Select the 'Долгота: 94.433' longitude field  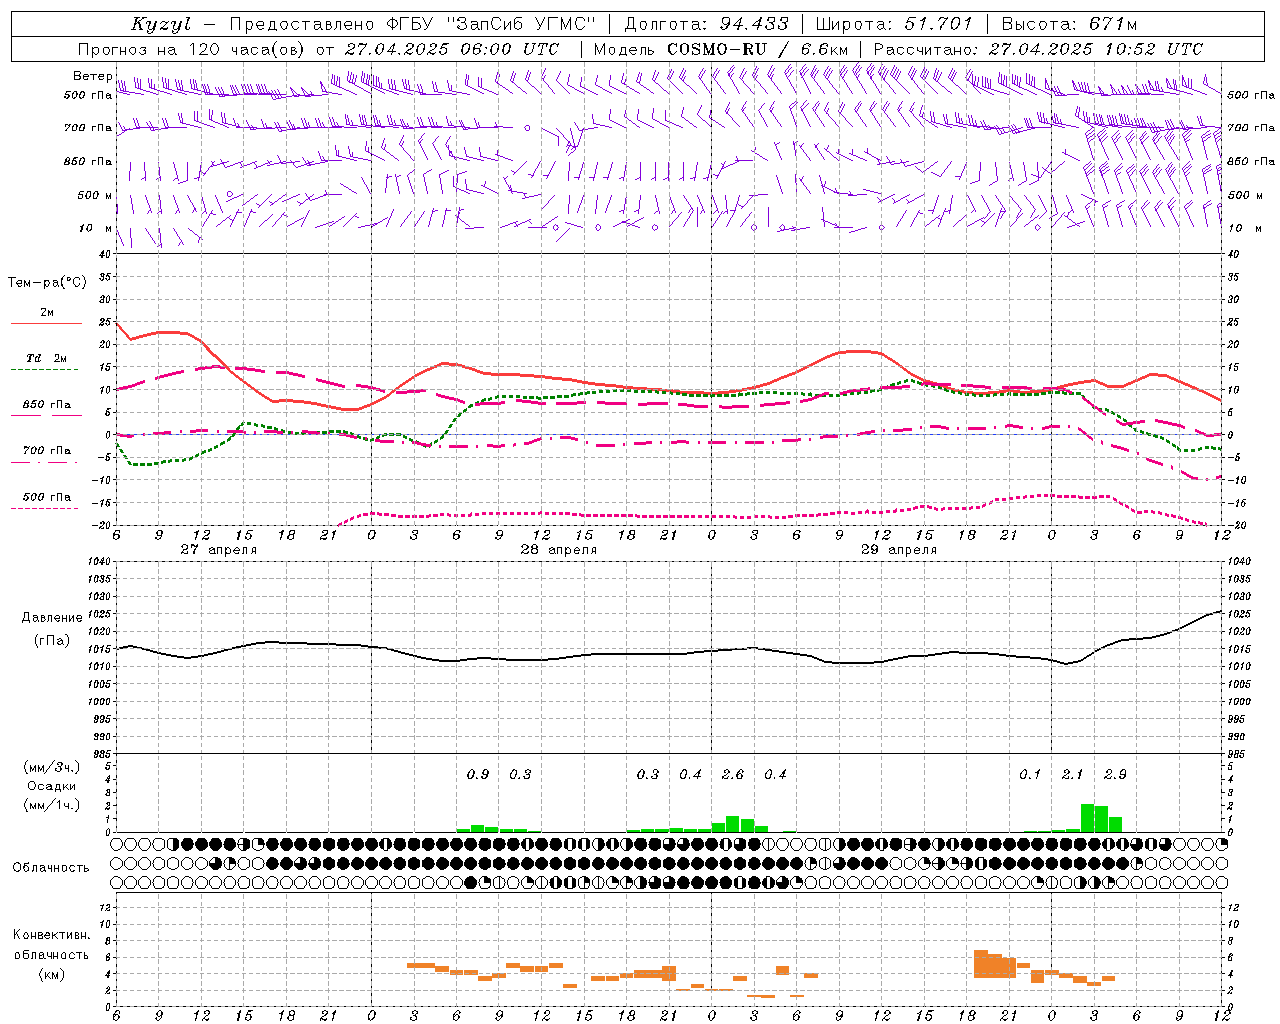tap(707, 25)
